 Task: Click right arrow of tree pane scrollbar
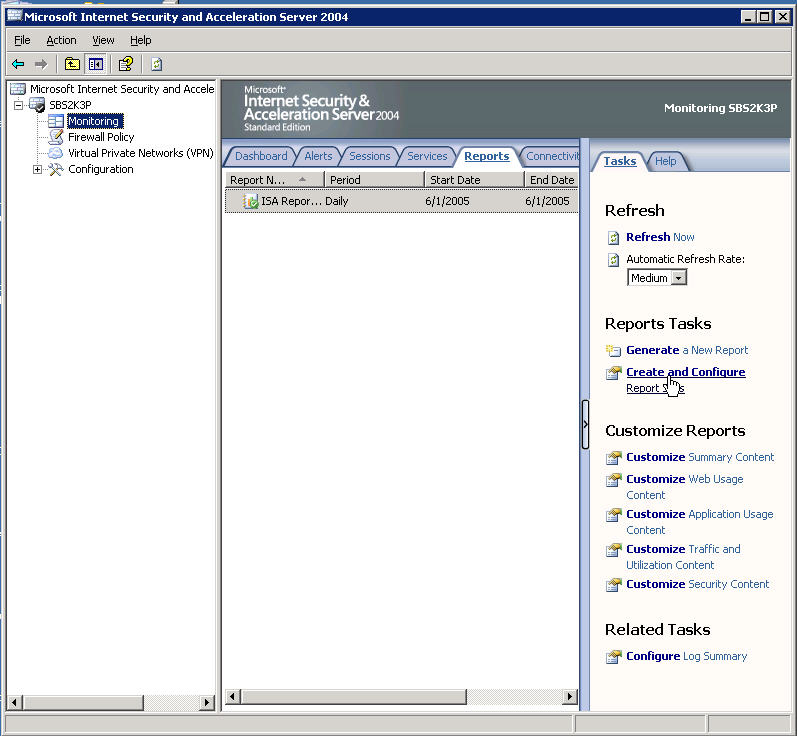(206, 703)
